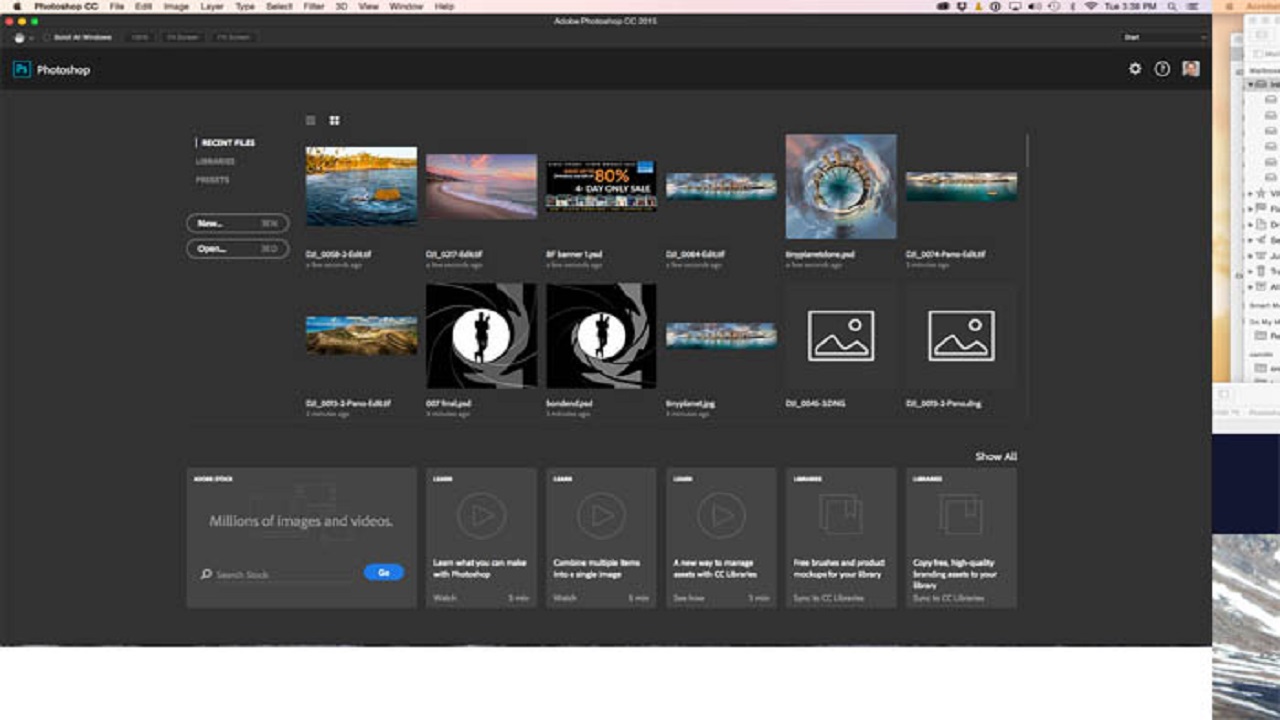Viewport: 1280px width, 720px height.
Task: Open the user profile avatar
Action: point(1190,69)
